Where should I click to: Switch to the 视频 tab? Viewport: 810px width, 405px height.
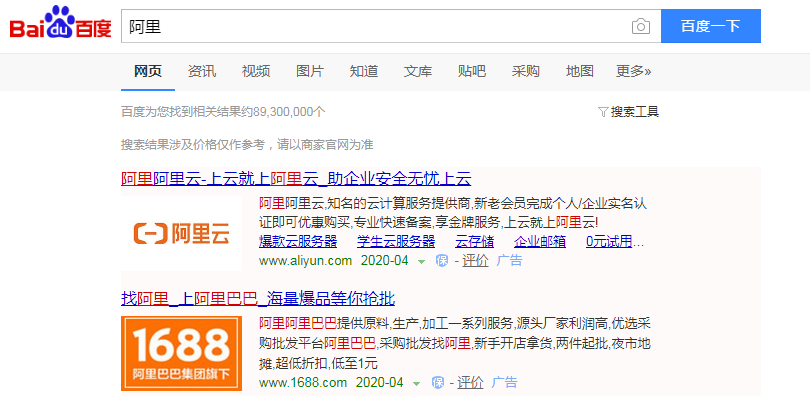pos(256,71)
